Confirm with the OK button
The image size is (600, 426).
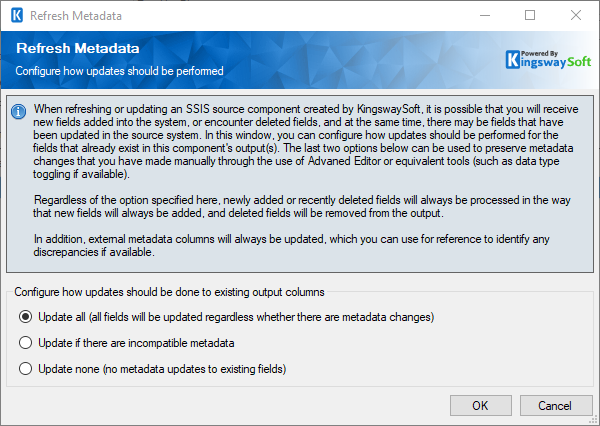click(481, 405)
